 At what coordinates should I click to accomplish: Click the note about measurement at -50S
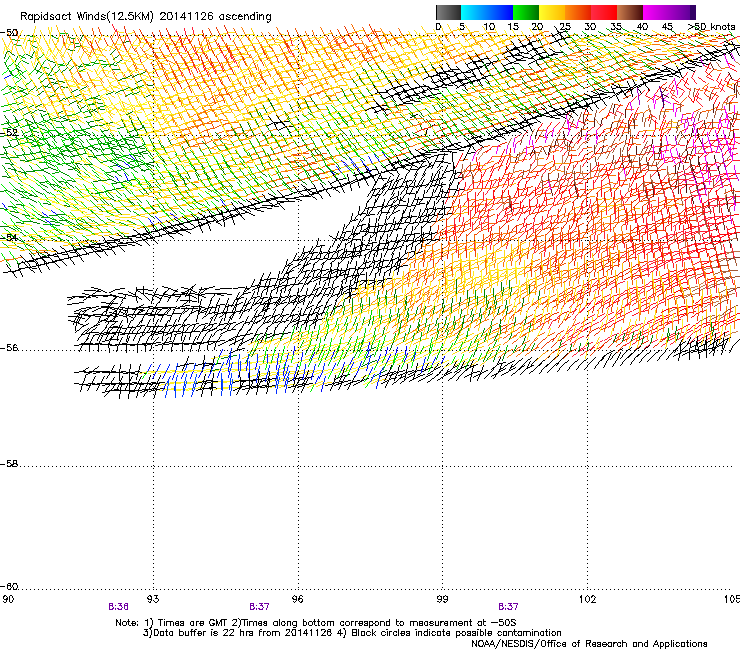click(379, 623)
